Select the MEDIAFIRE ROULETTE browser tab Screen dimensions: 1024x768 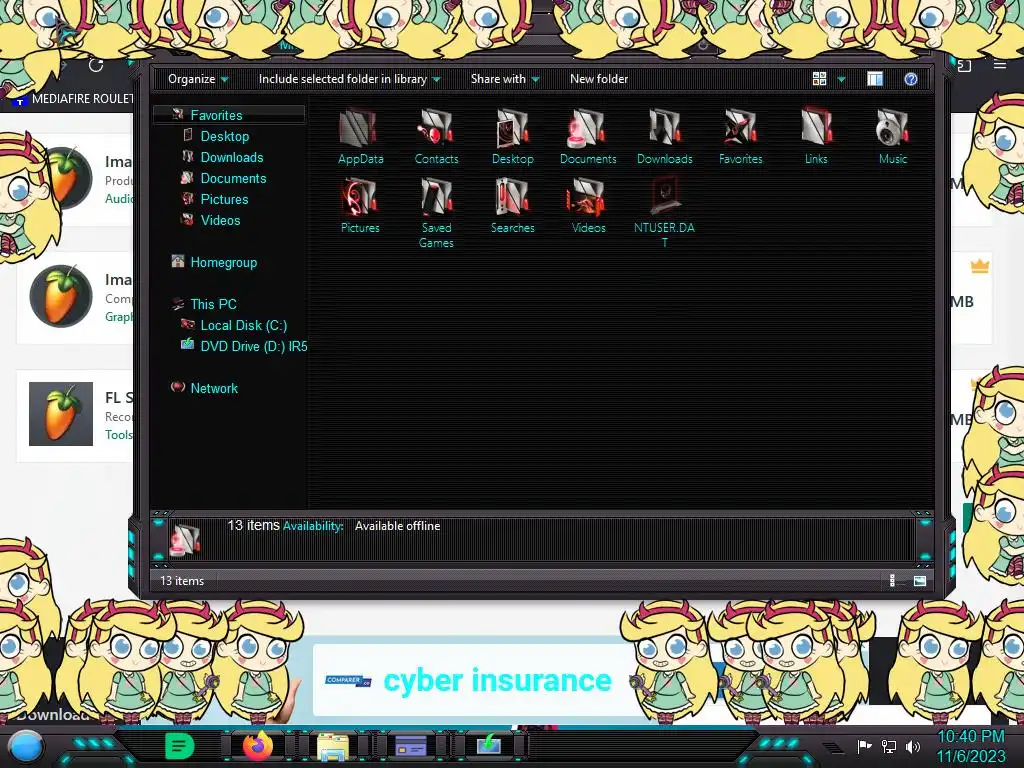72,99
